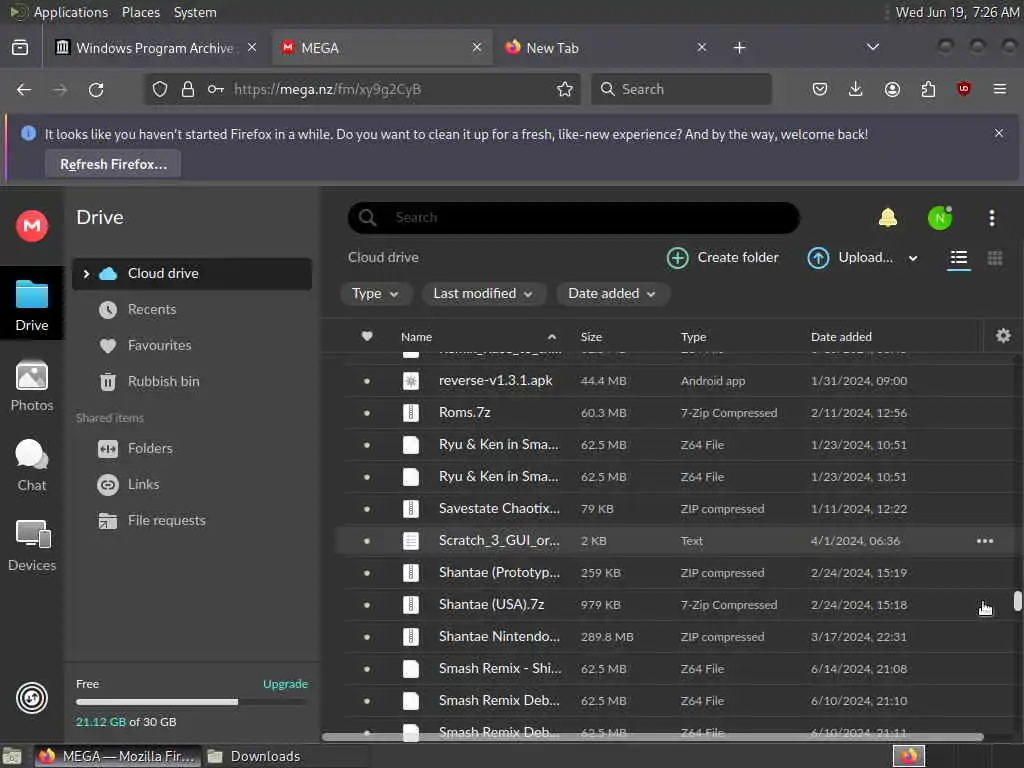Screen dimensions: 1024x768
Task: Open MEGA notifications bell
Action: tap(888, 217)
